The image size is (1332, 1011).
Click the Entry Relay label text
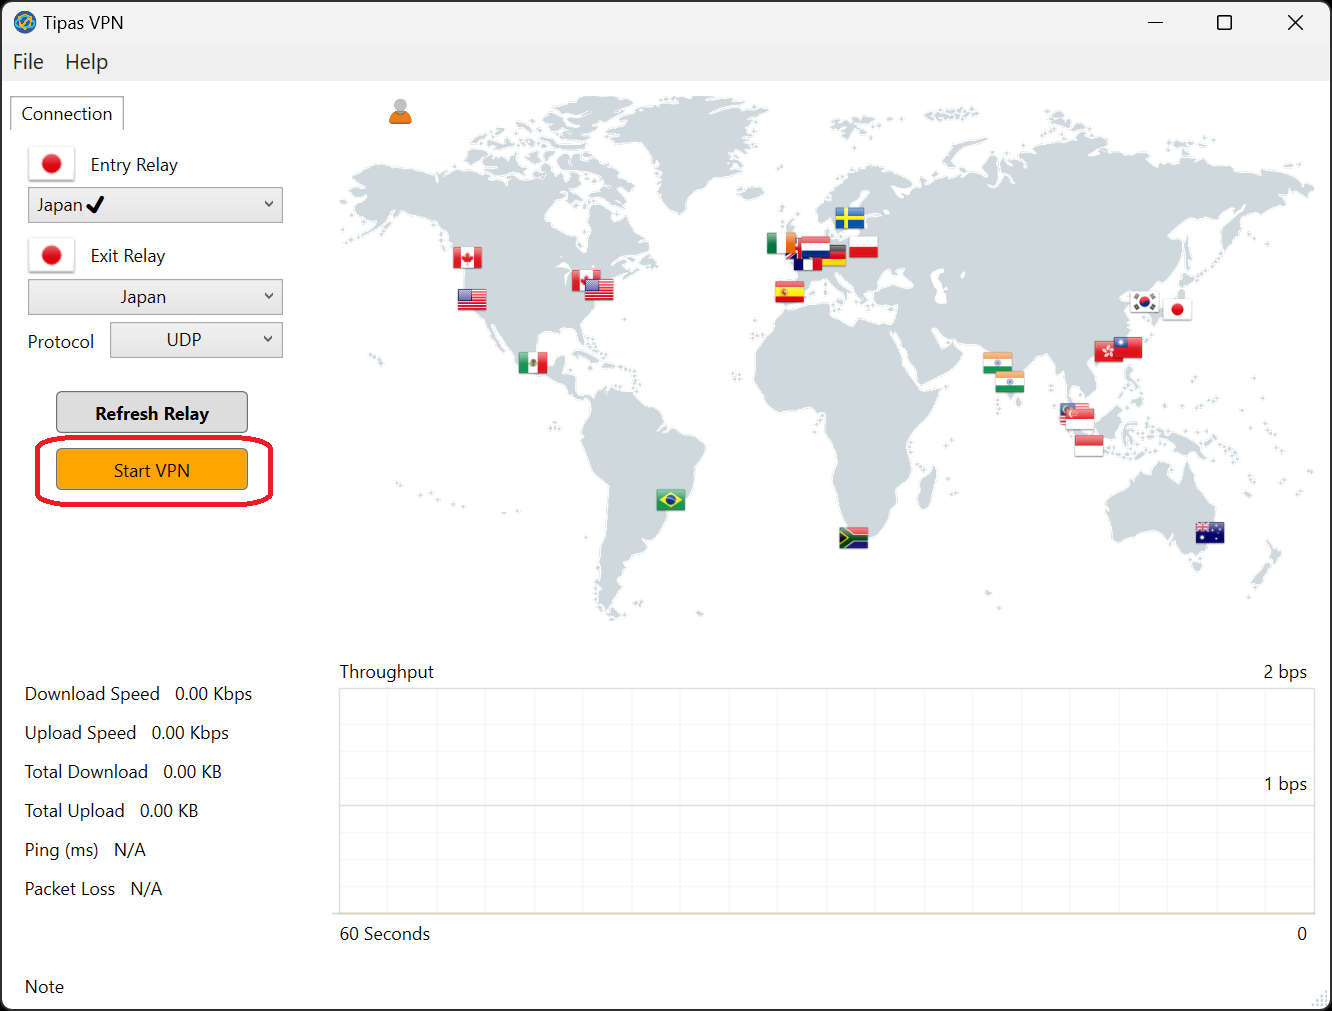(x=134, y=165)
